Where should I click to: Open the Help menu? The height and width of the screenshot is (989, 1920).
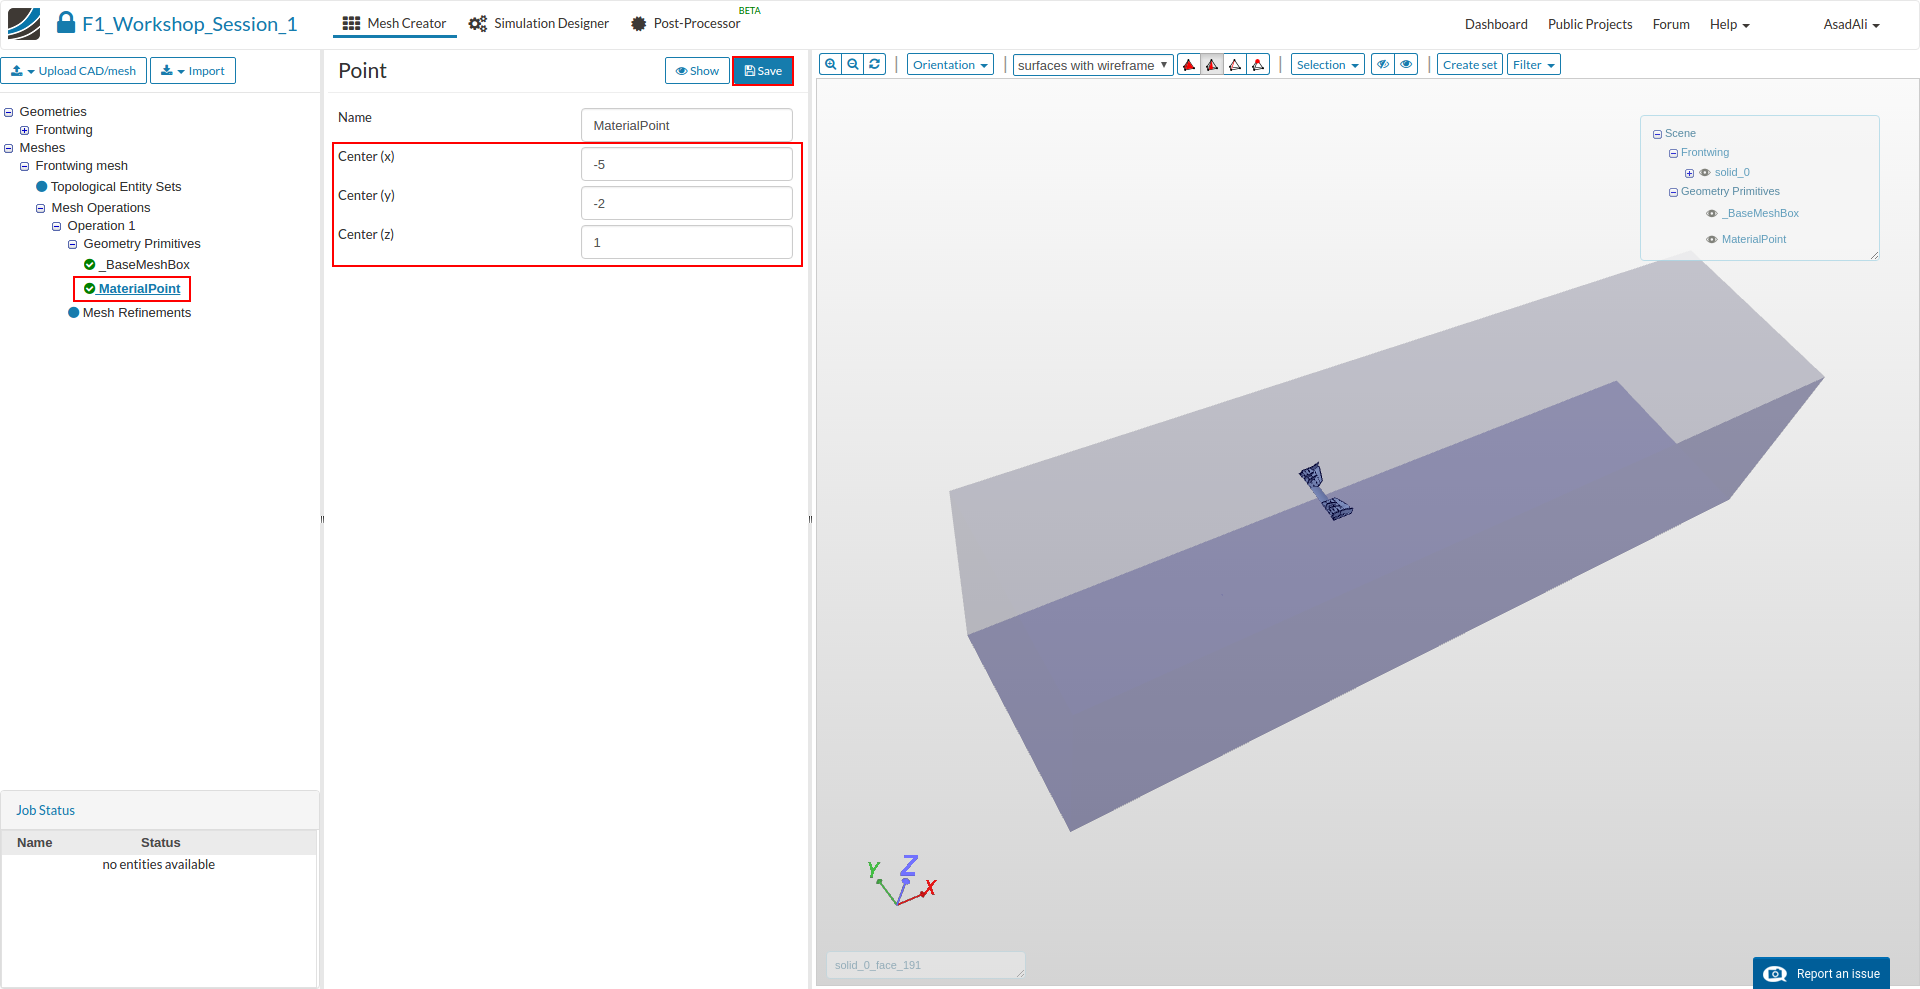coord(1729,24)
